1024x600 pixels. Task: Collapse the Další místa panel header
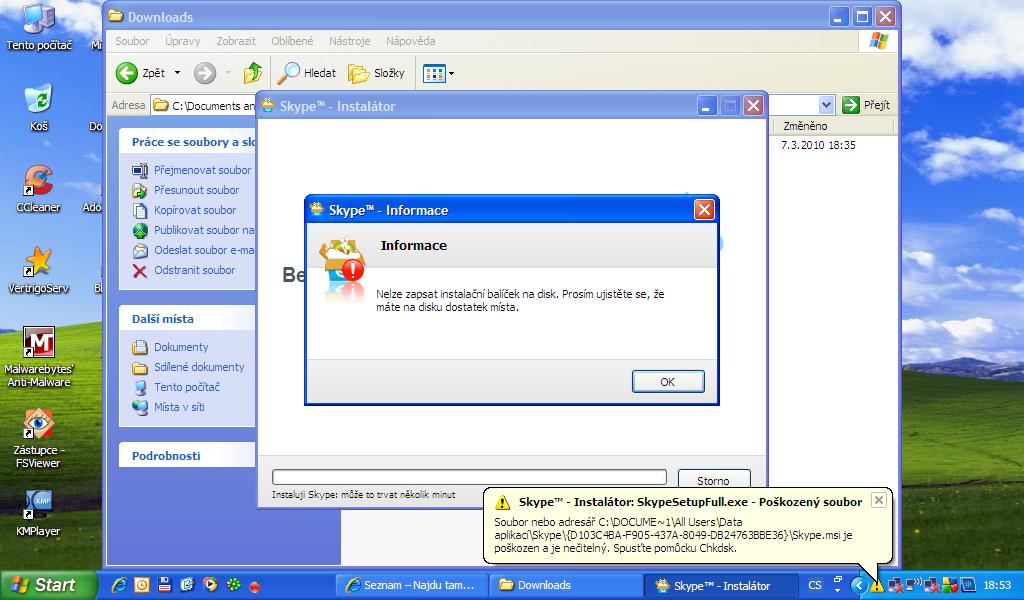187,319
